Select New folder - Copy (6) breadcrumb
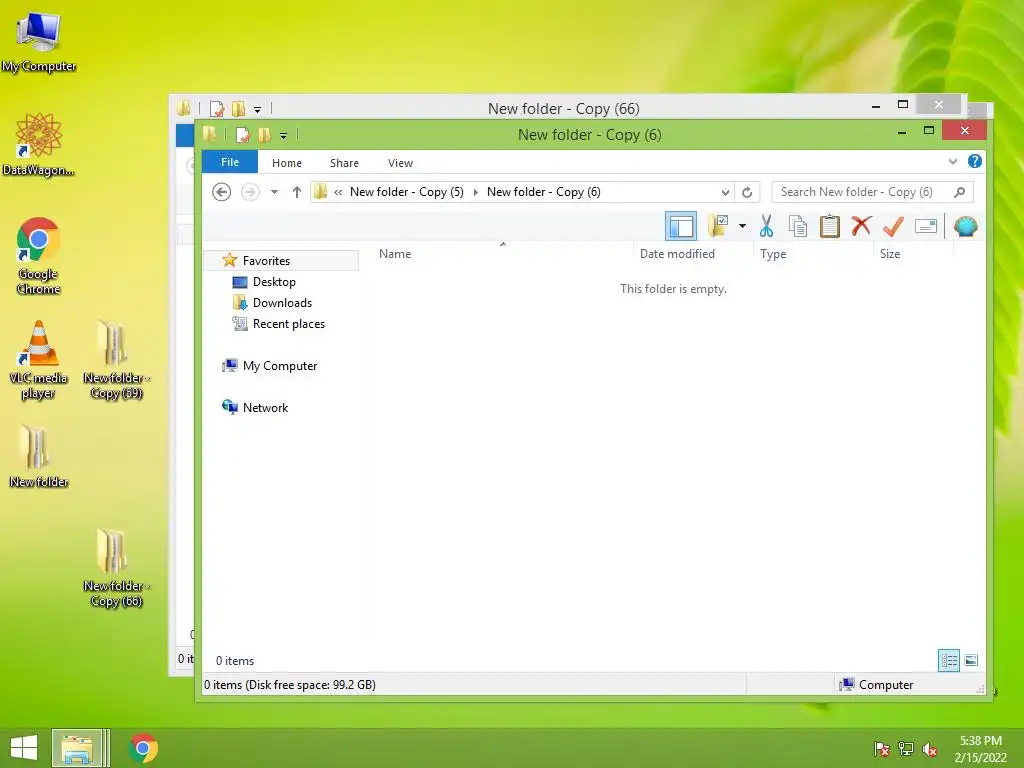Viewport: 1024px width, 768px height. (x=543, y=192)
